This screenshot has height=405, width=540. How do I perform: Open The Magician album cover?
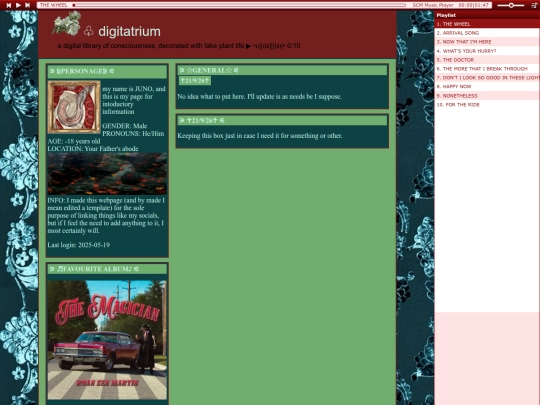pos(107,340)
